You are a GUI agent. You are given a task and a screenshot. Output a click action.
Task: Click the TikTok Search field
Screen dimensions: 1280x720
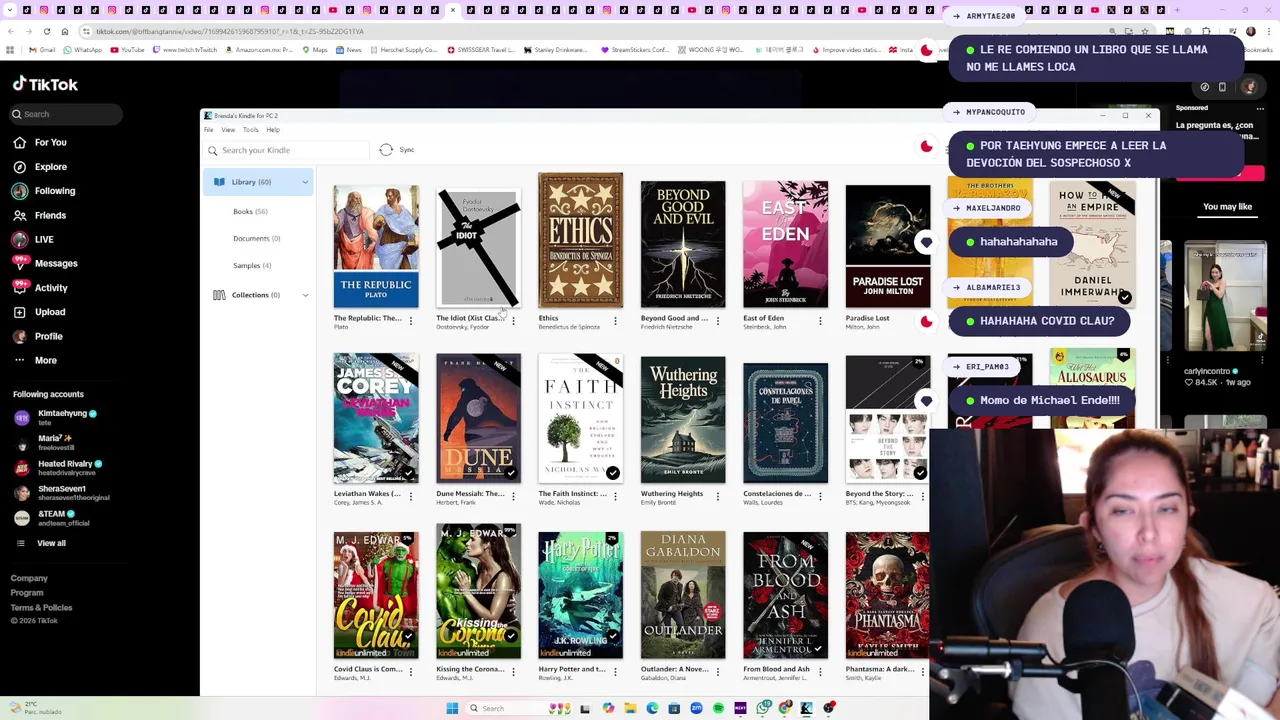tap(66, 114)
